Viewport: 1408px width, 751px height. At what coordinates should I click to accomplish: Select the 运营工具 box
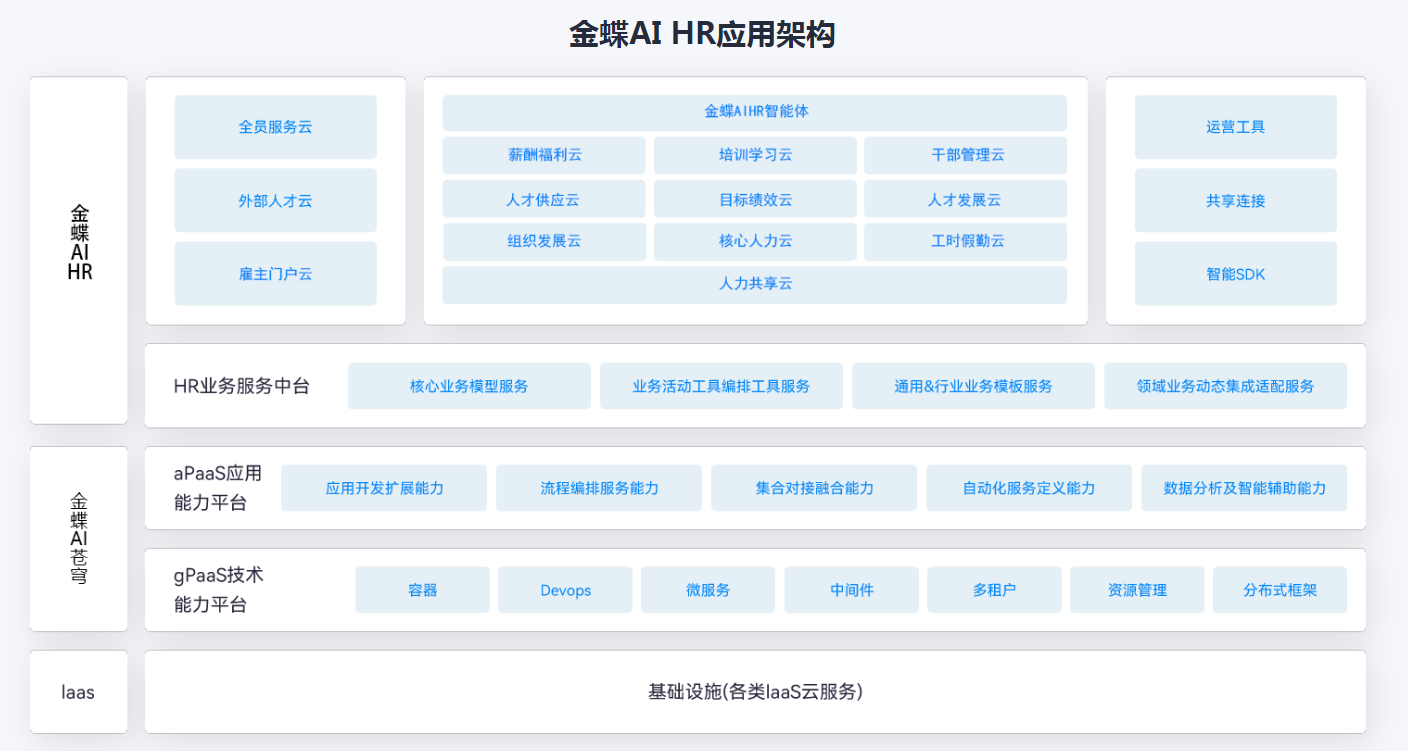point(1235,127)
